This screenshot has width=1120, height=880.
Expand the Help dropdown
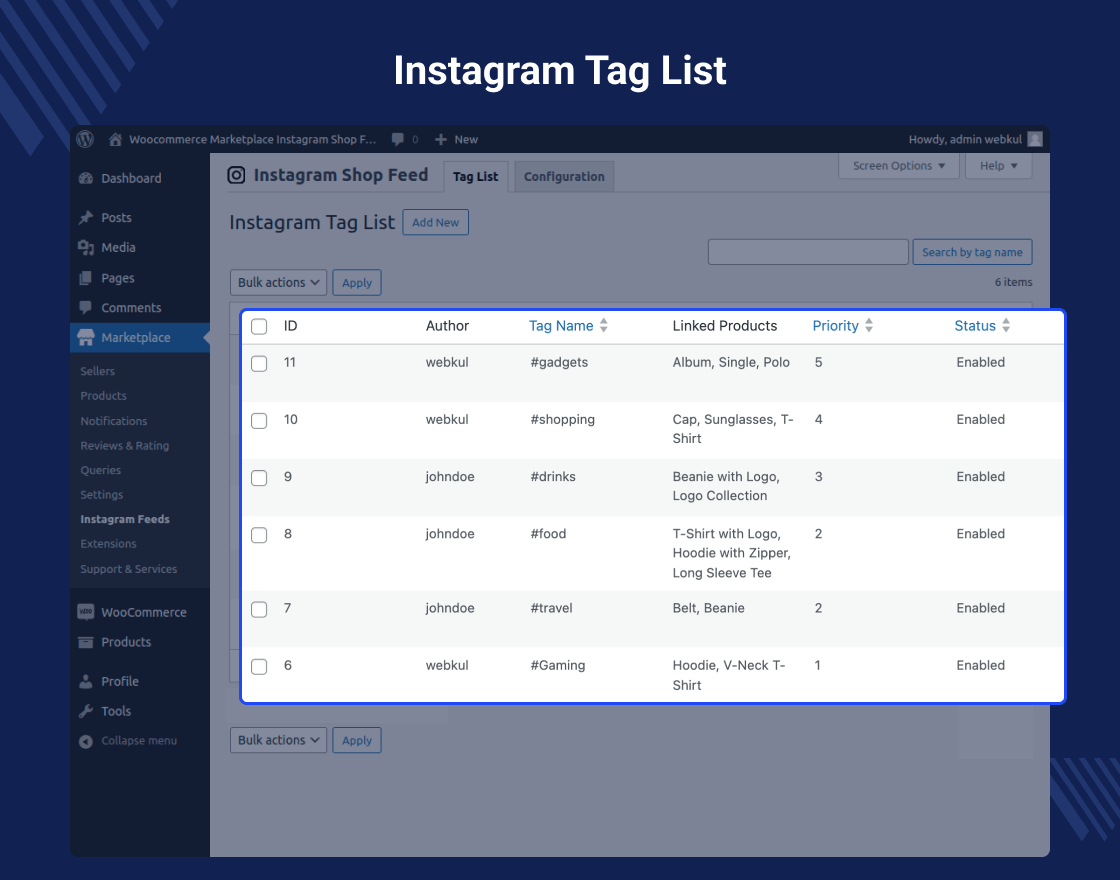point(999,166)
